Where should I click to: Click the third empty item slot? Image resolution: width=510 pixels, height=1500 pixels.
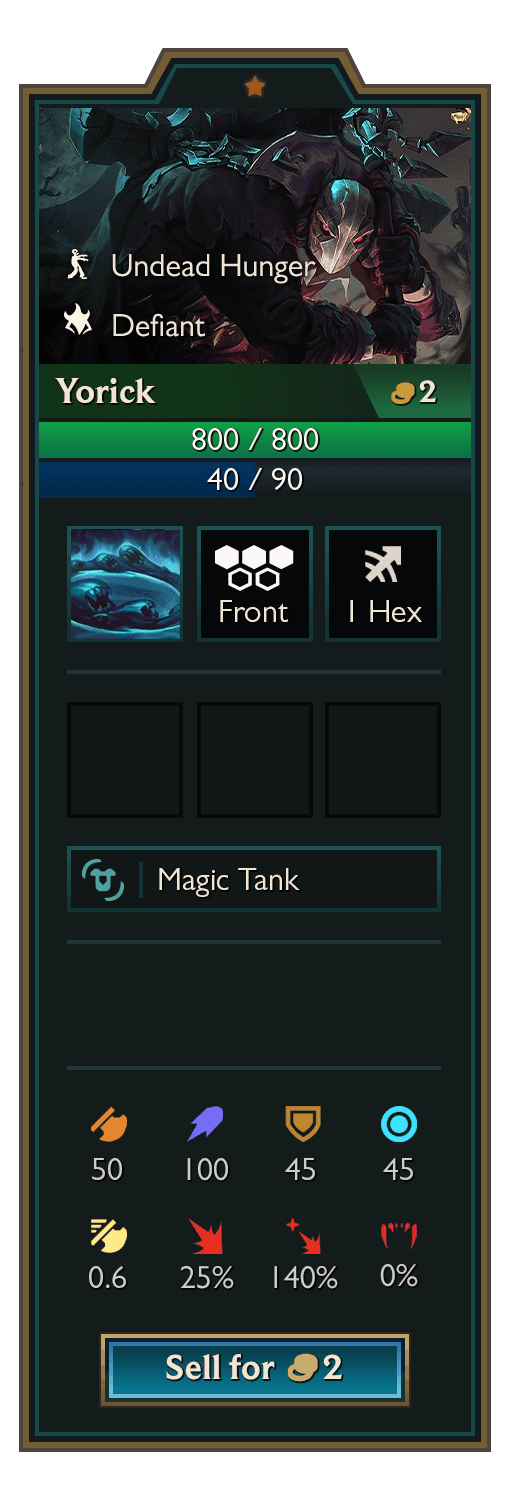[383, 760]
